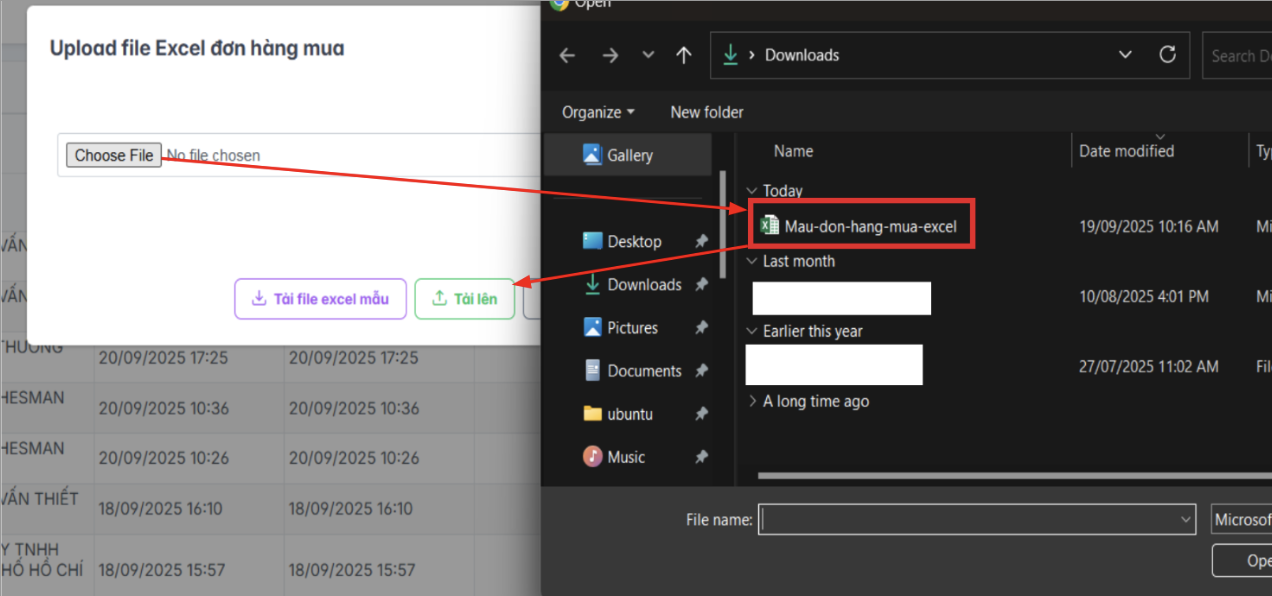1272x596 pixels.
Task: Select the Excel icon of Mau-don-hang-mua-excel
Action: 769,225
